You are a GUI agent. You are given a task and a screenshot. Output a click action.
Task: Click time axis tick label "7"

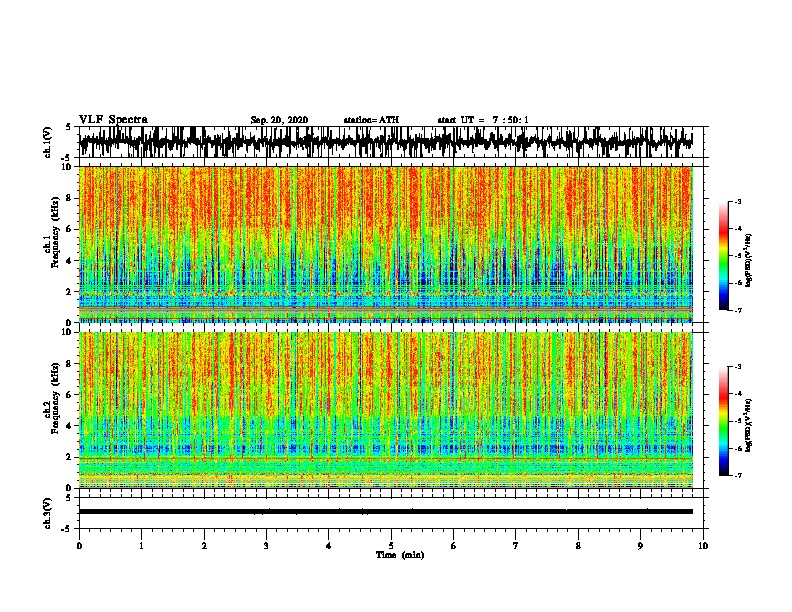(x=516, y=546)
